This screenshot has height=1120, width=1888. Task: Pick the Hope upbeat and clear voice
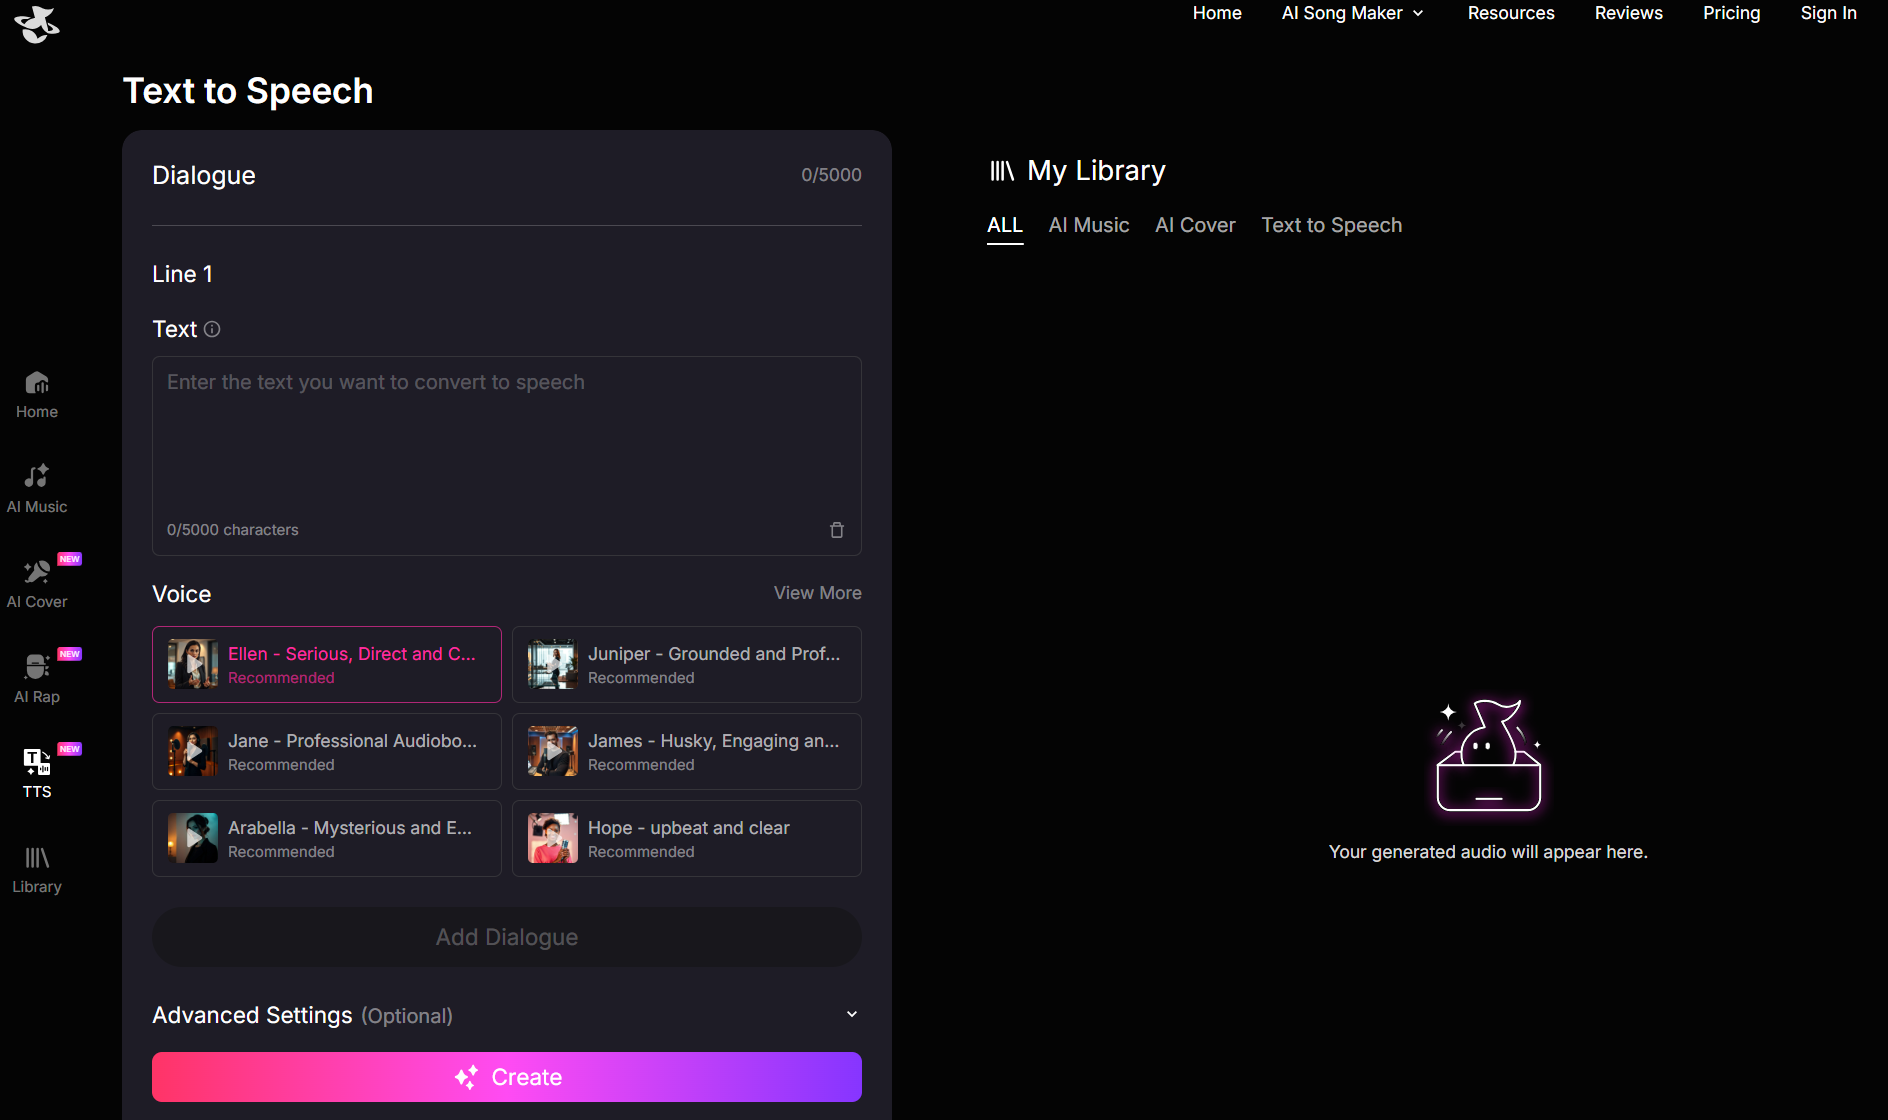(x=687, y=839)
